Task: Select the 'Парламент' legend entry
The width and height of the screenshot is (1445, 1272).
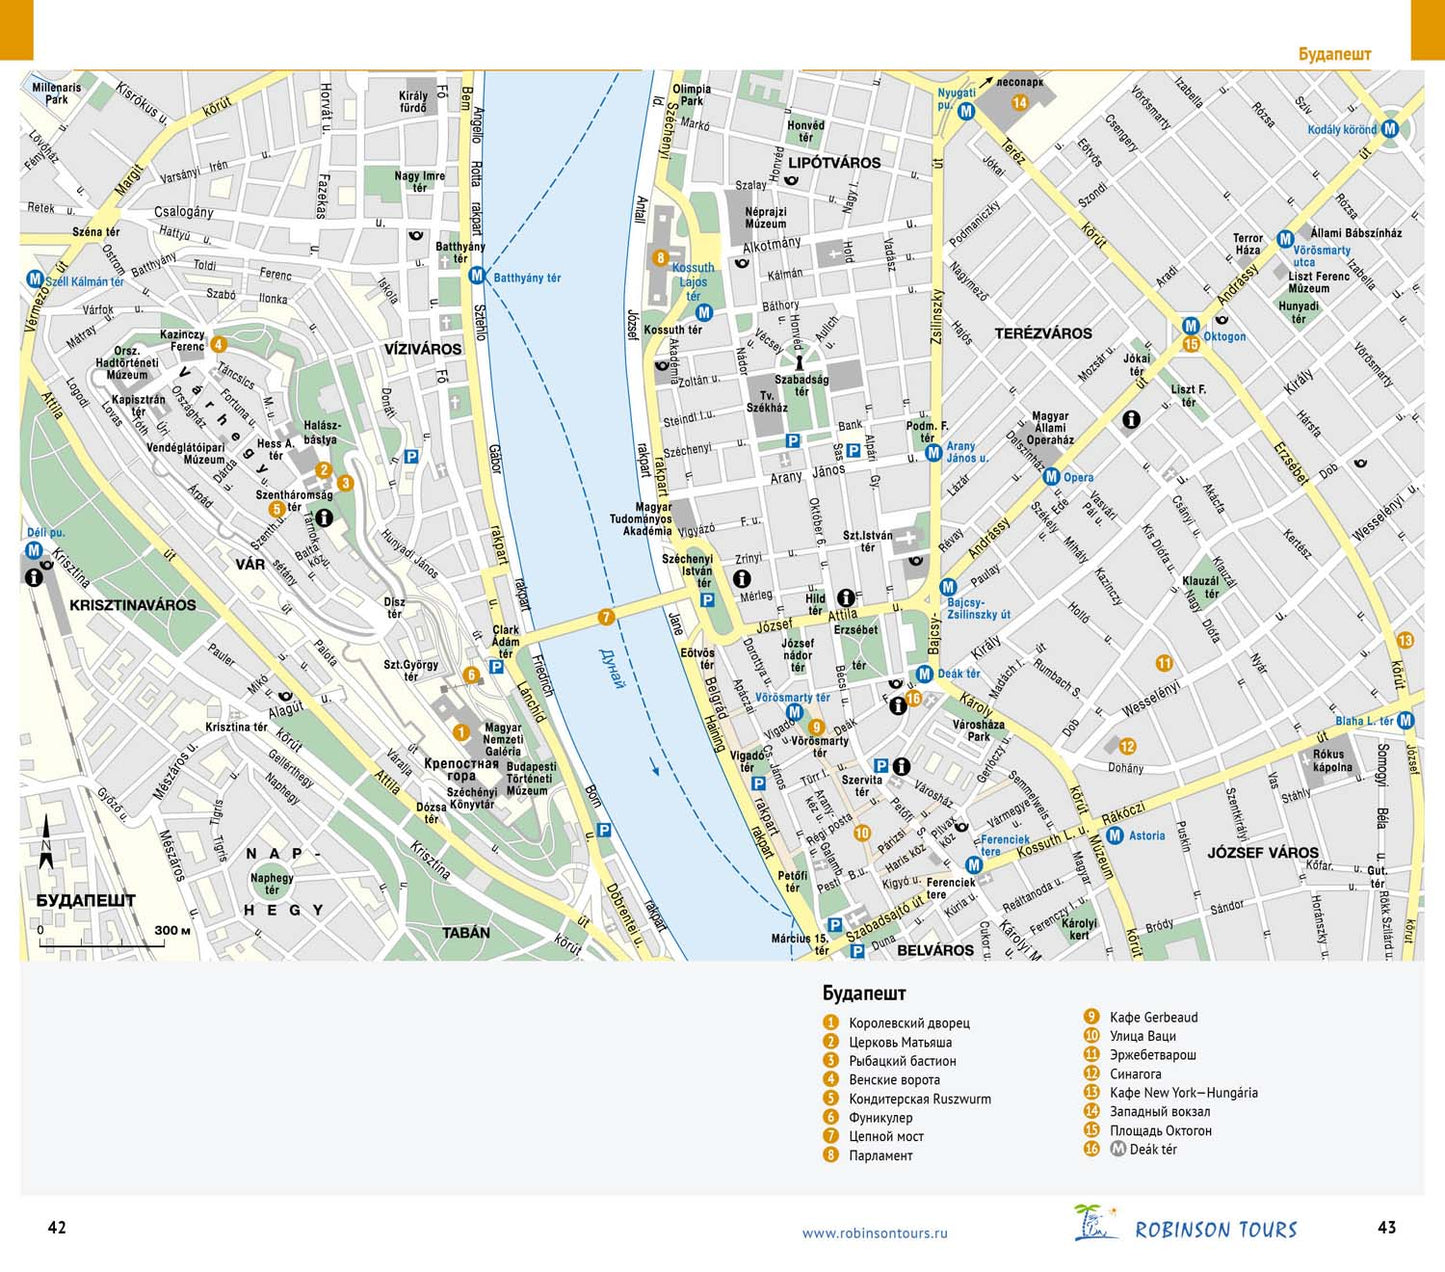Action: pyautogui.click(x=880, y=1155)
